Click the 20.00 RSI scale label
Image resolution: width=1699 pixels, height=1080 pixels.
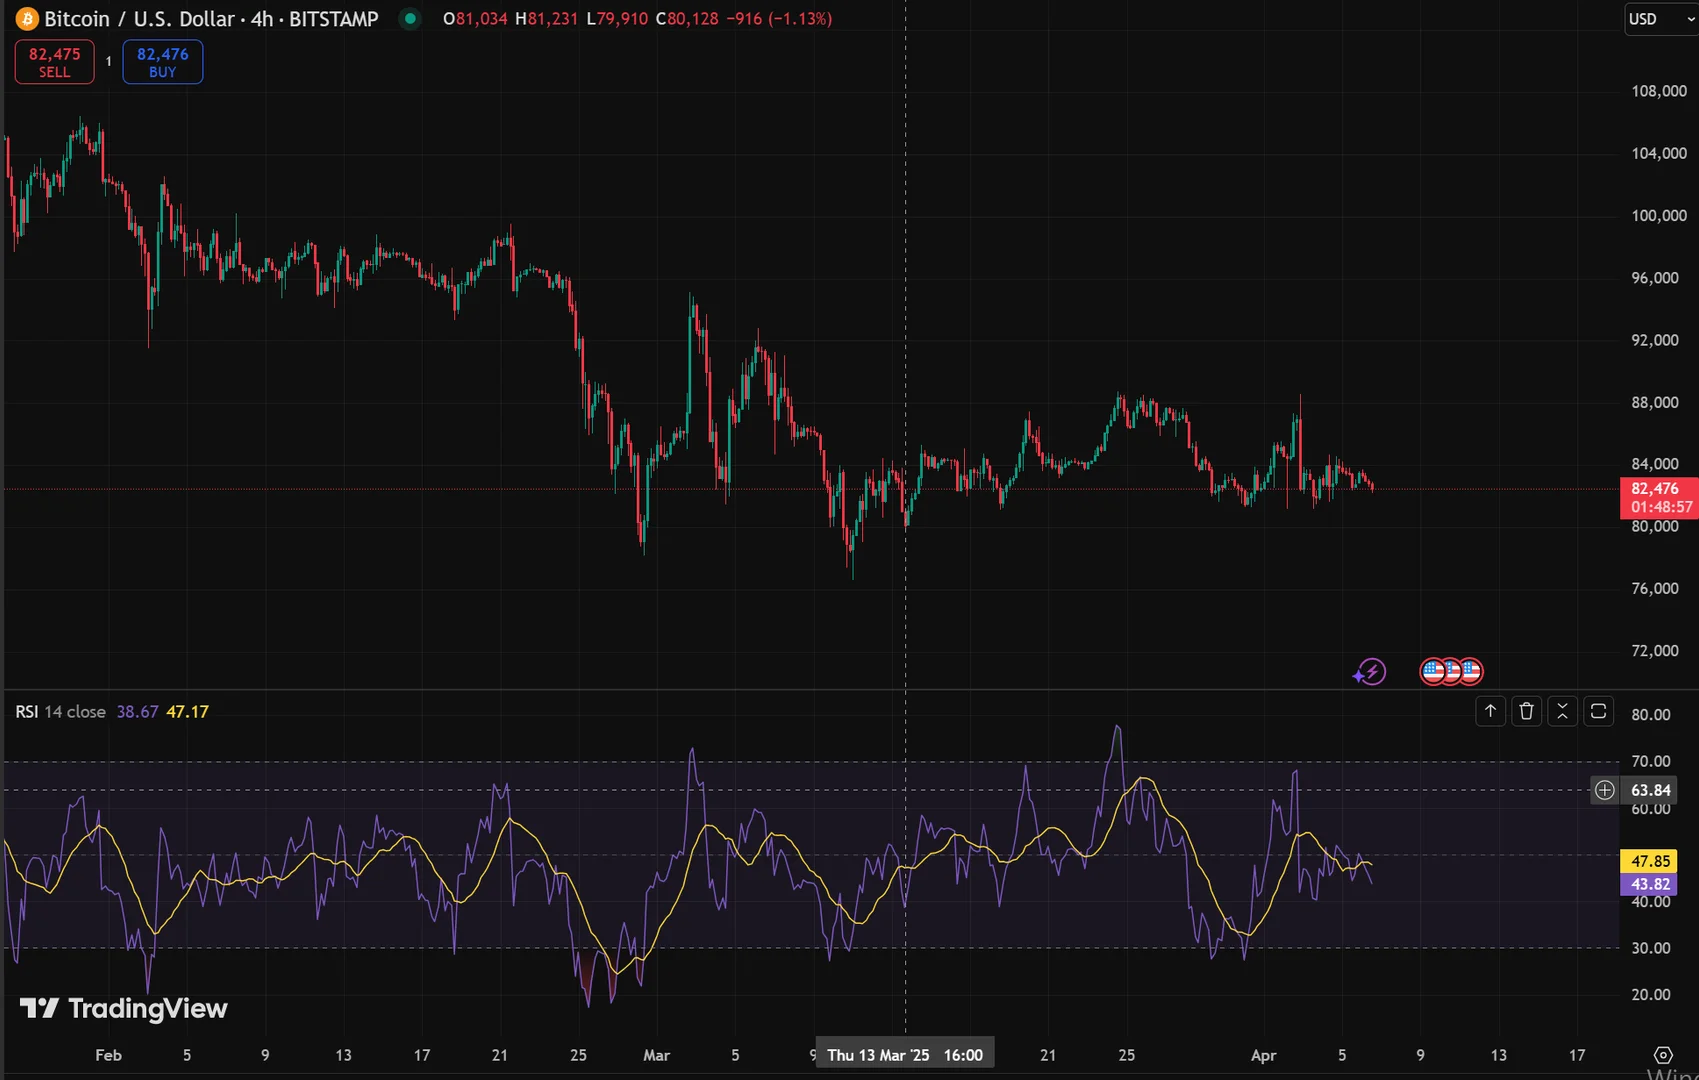(1651, 994)
